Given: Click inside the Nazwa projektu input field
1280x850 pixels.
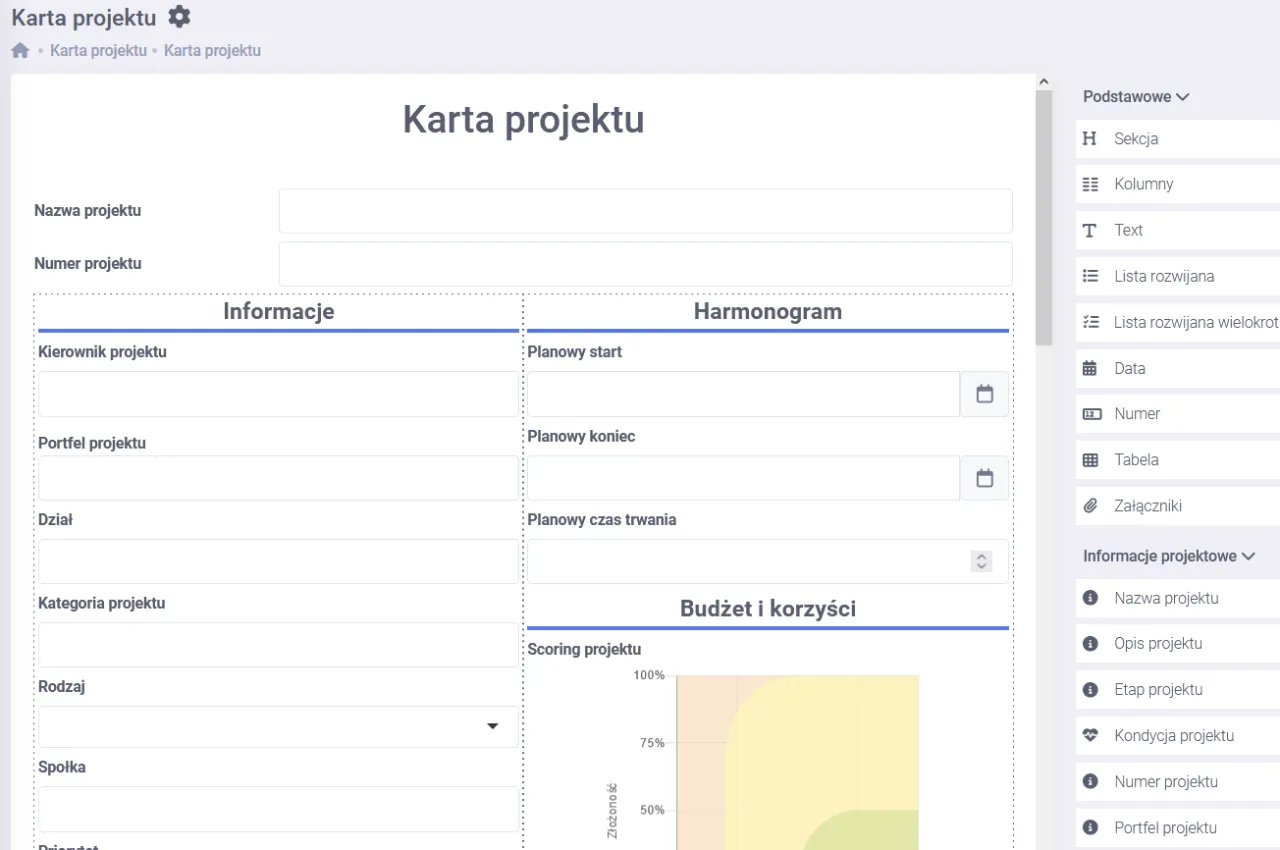Looking at the screenshot, I should point(645,211).
